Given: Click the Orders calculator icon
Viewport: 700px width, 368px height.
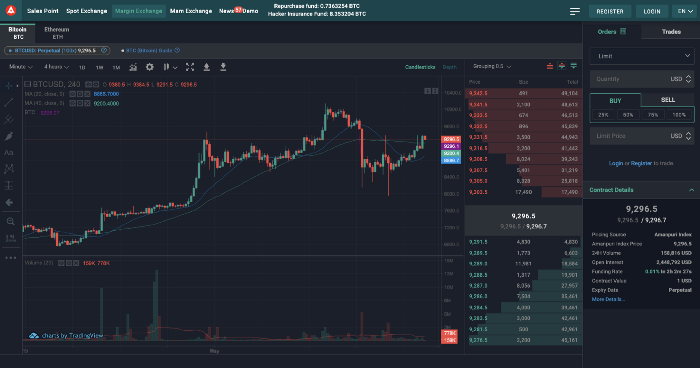Looking at the screenshot, I should pos(623,31).
